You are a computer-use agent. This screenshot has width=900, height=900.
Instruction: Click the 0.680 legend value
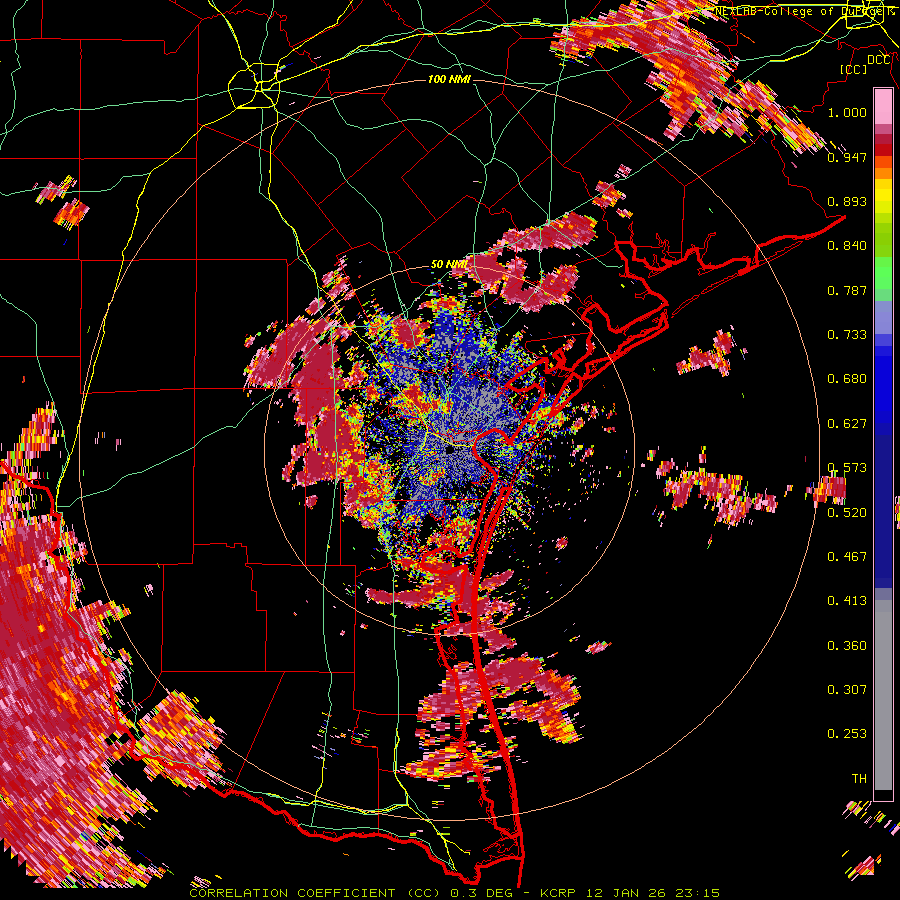coord(847,379)
